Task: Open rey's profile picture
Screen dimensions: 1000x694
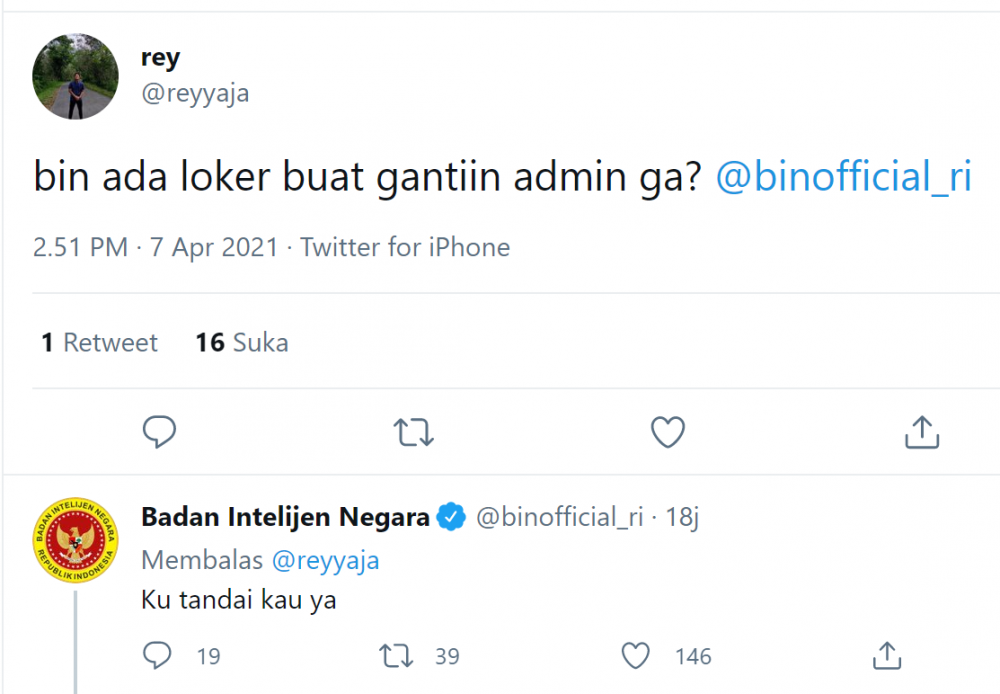Action: 76,76
